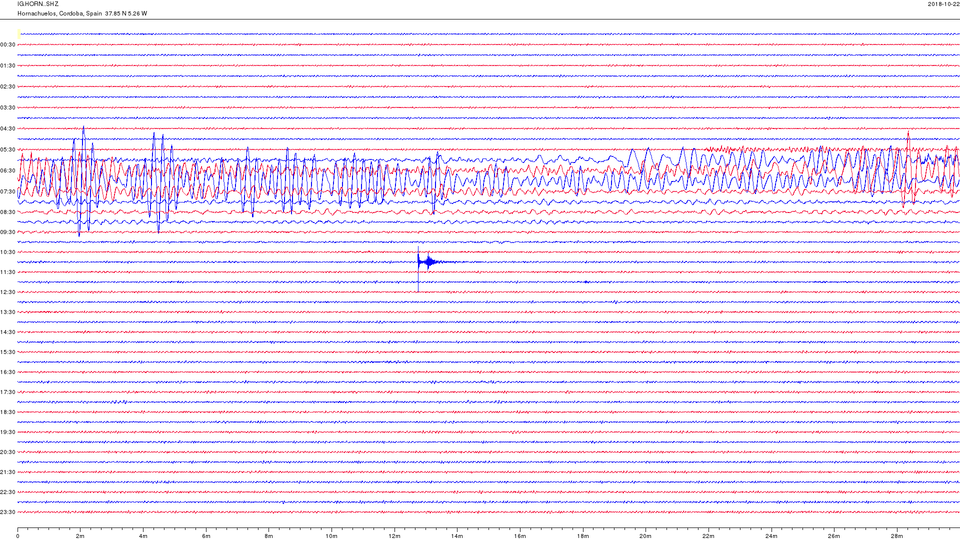
Task: Click the 4m tick on the minute axis
Action: [143, 536]
